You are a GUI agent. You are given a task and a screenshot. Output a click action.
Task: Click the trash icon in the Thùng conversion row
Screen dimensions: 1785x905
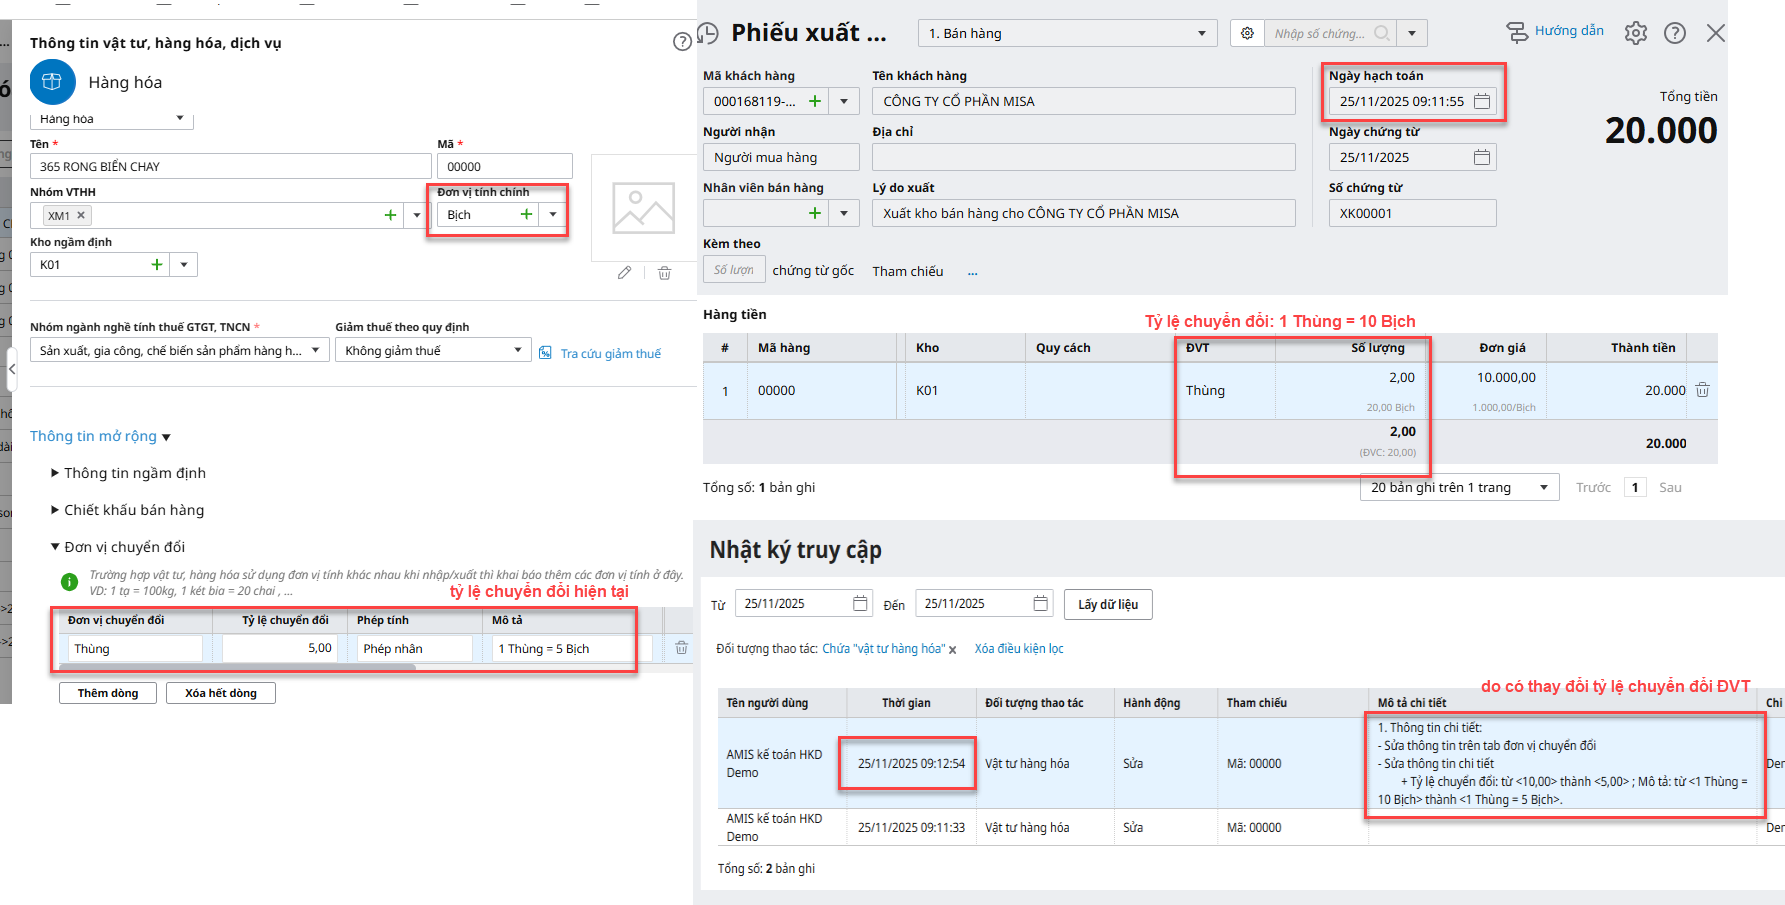coord(681,648)
